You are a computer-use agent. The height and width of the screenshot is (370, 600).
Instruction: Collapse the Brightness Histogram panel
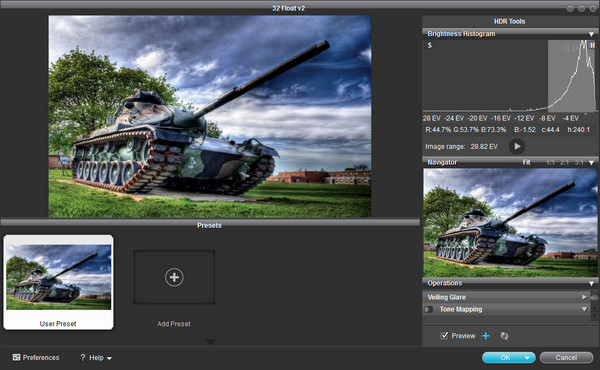(x=591, y=34)
